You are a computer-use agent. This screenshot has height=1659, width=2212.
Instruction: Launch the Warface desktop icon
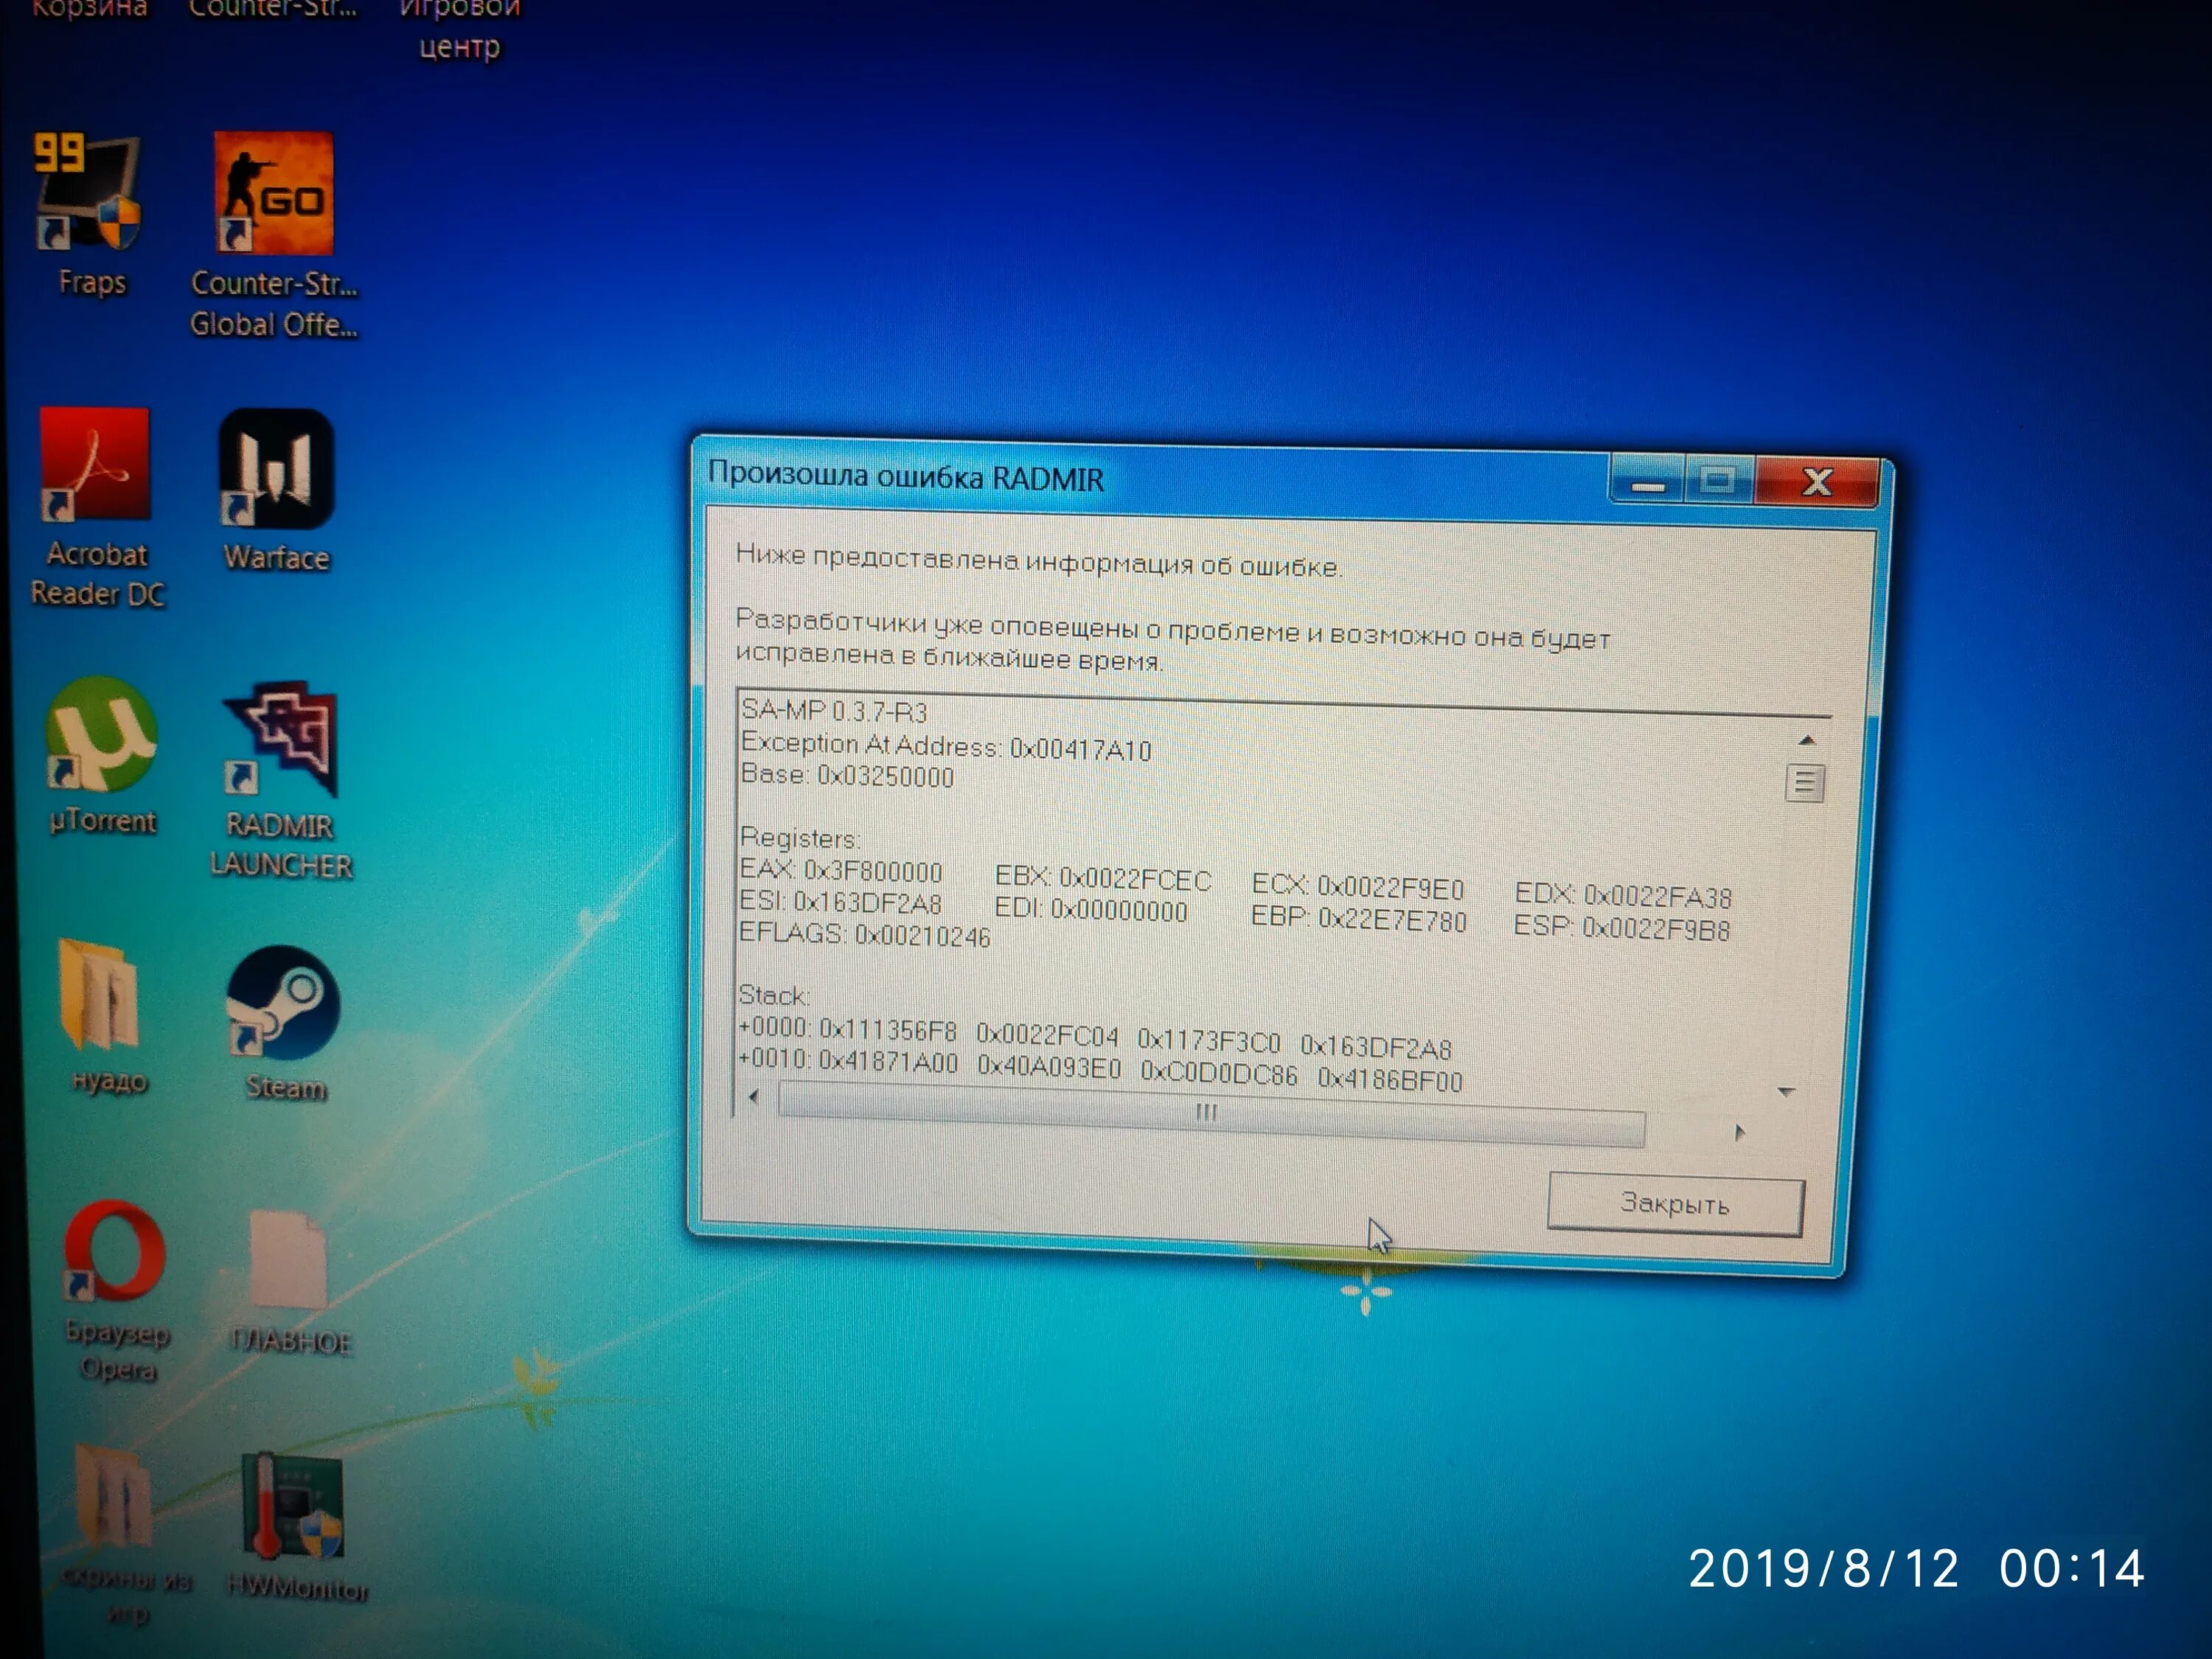pos(276,468)
